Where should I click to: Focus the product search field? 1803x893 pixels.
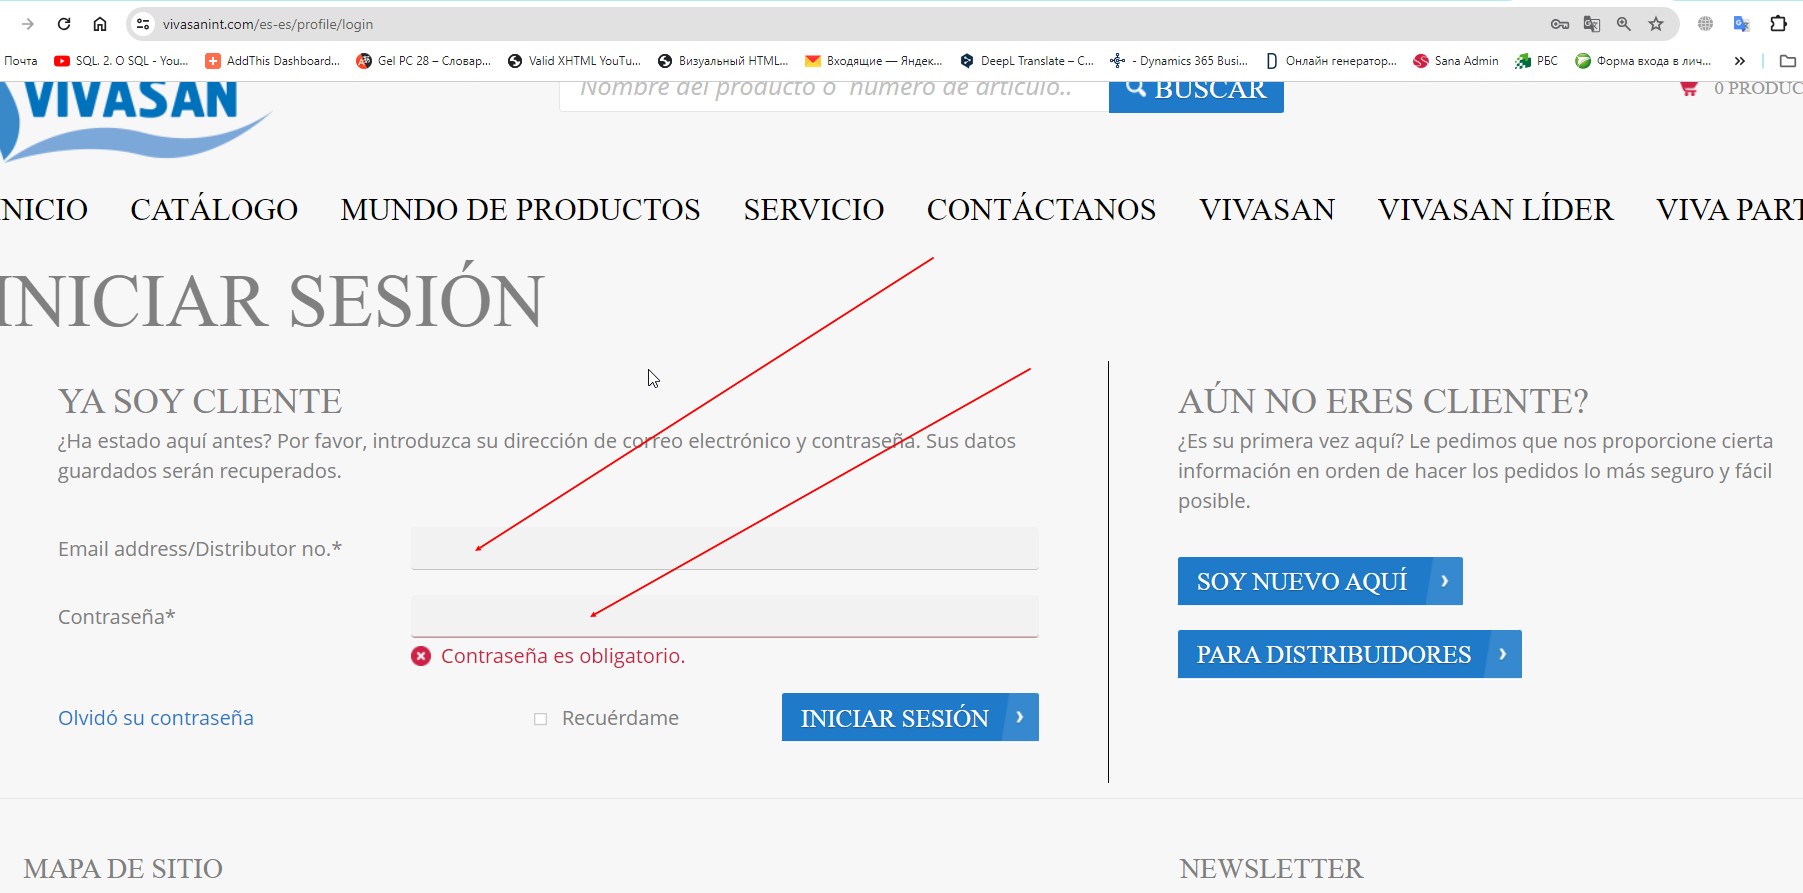834,96
